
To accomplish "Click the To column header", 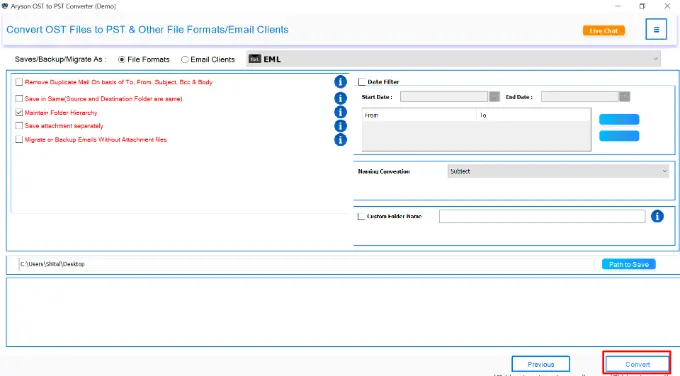I will pos(533,115).
